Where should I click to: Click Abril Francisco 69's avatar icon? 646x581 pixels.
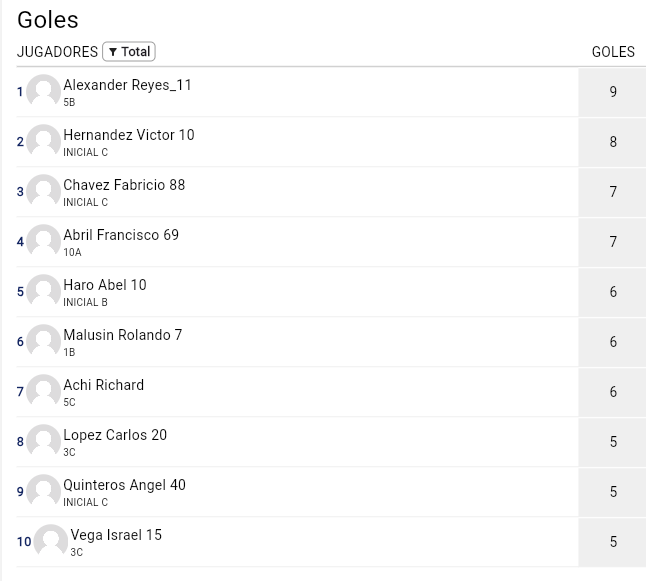coord(43,241)
